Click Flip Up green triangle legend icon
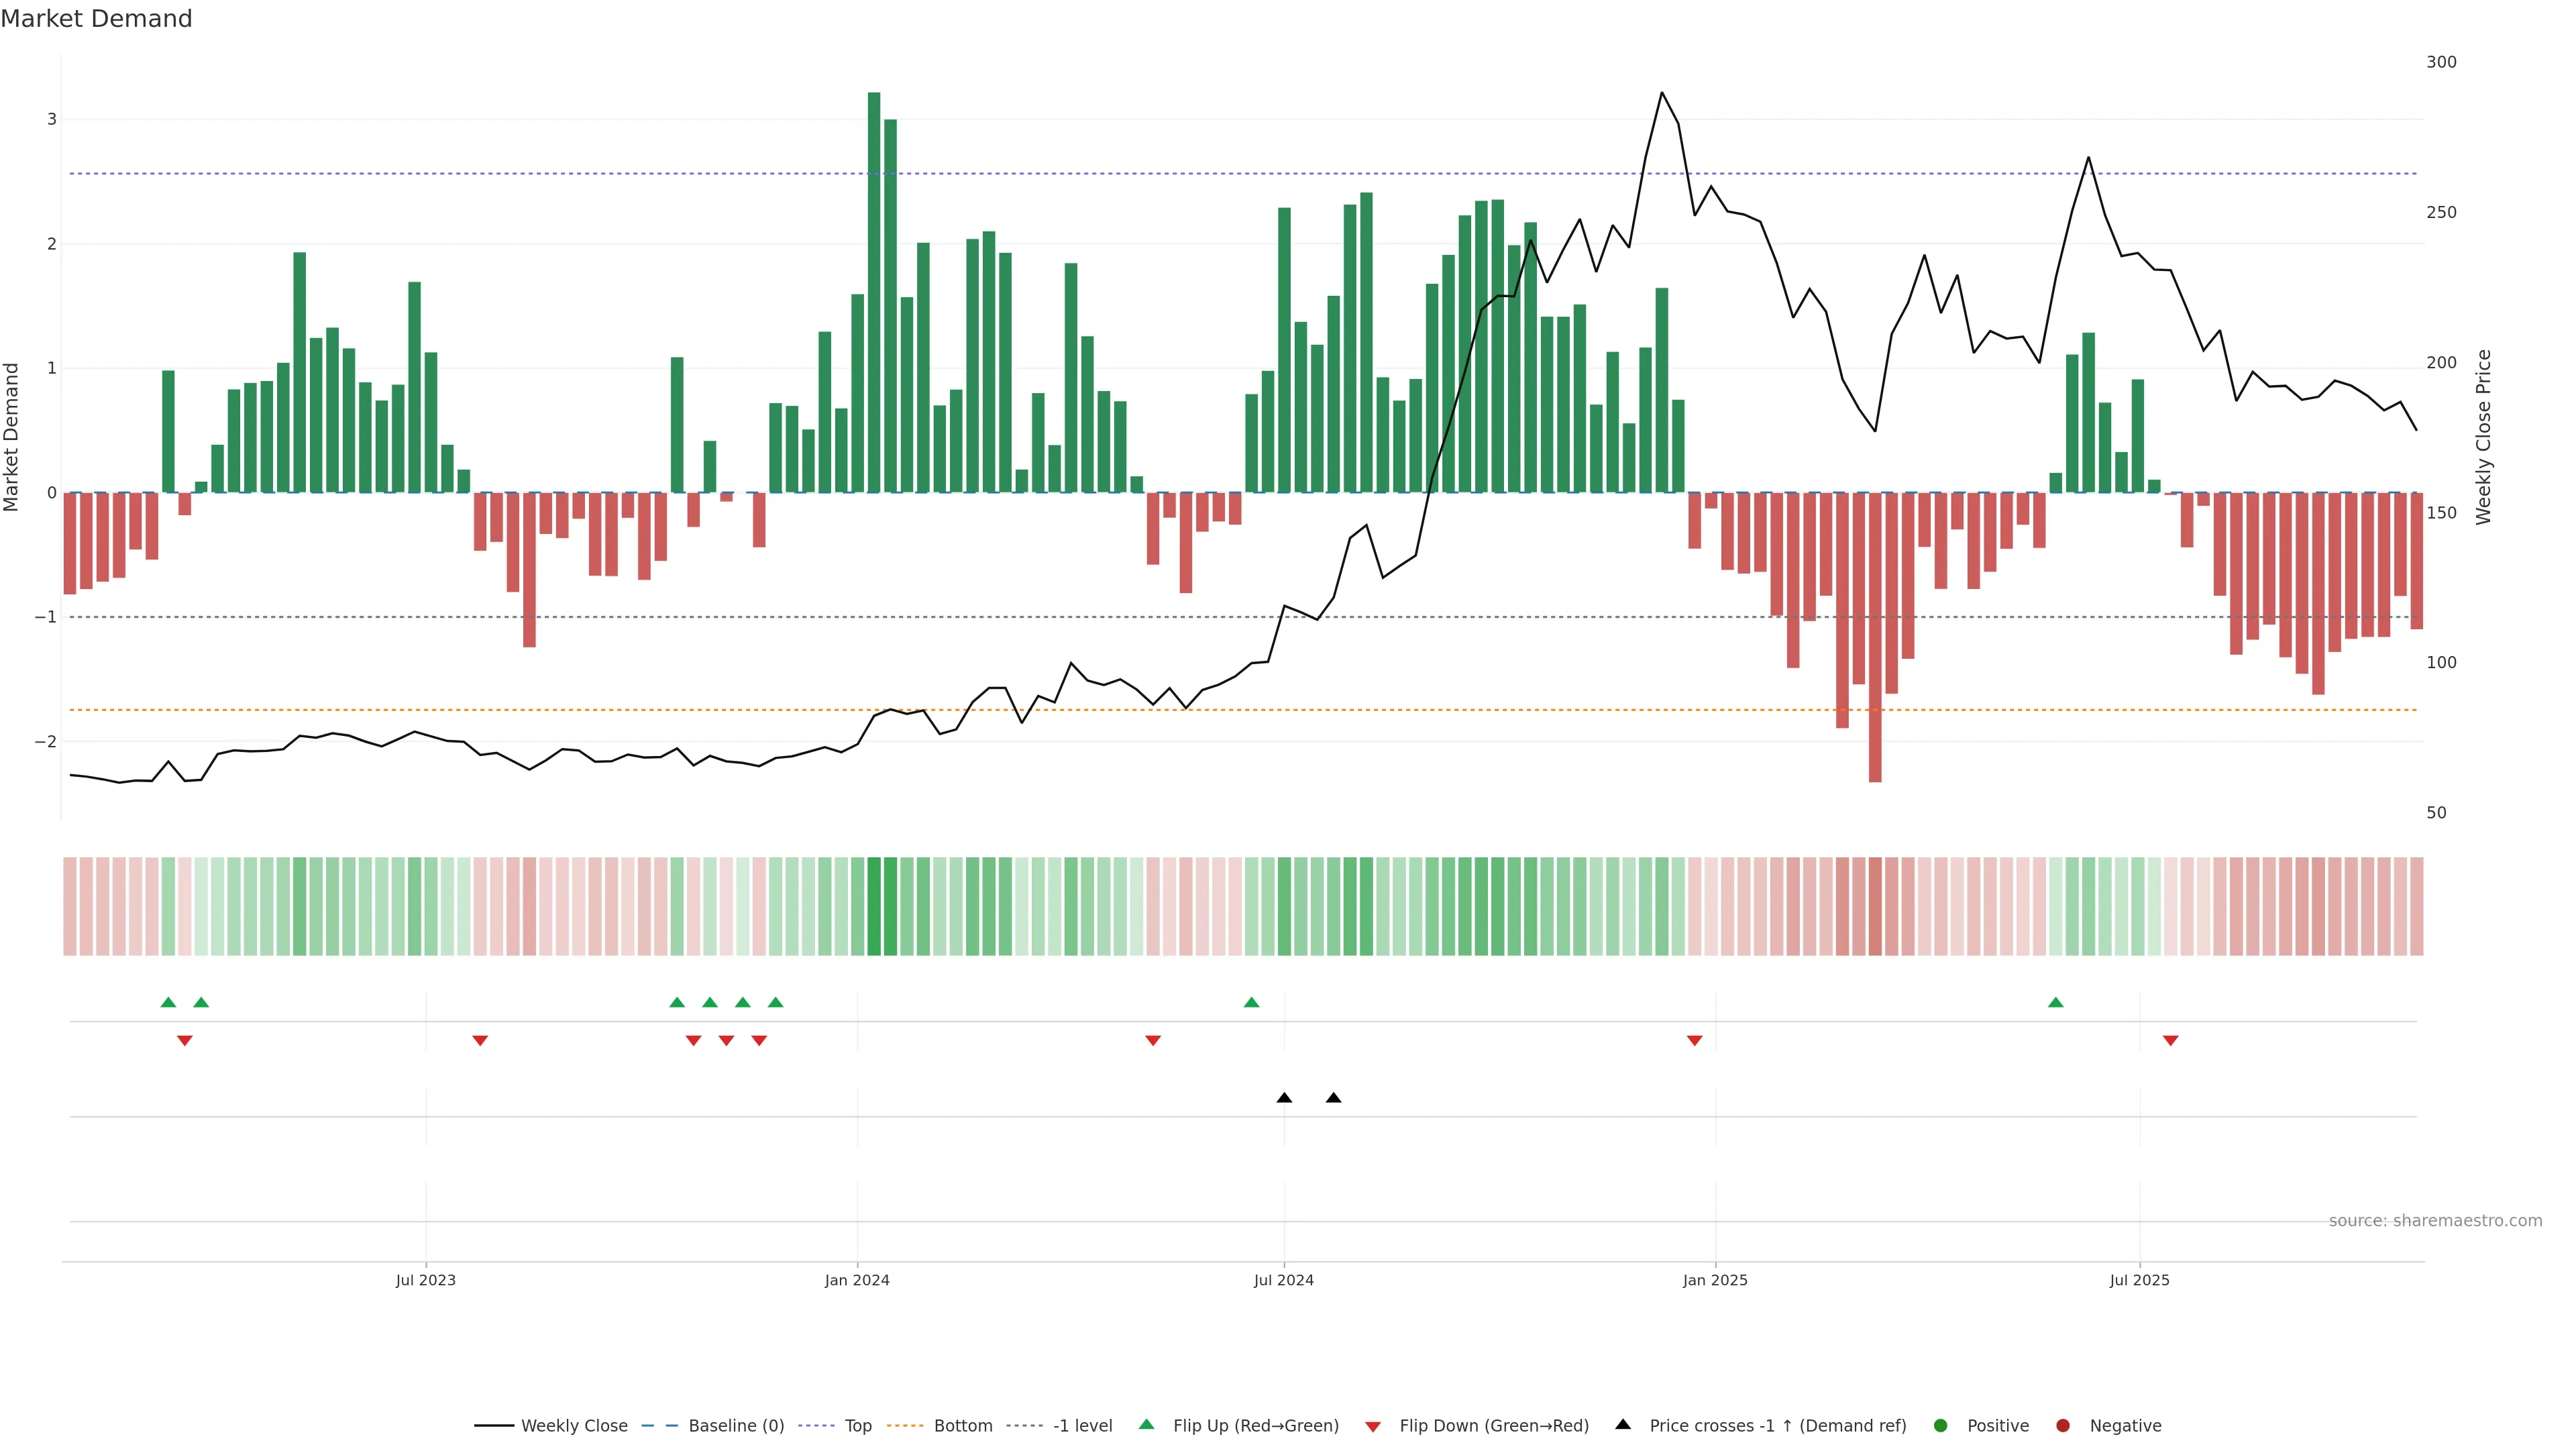The image size is (2576, 1449). click(1147, 1425)
